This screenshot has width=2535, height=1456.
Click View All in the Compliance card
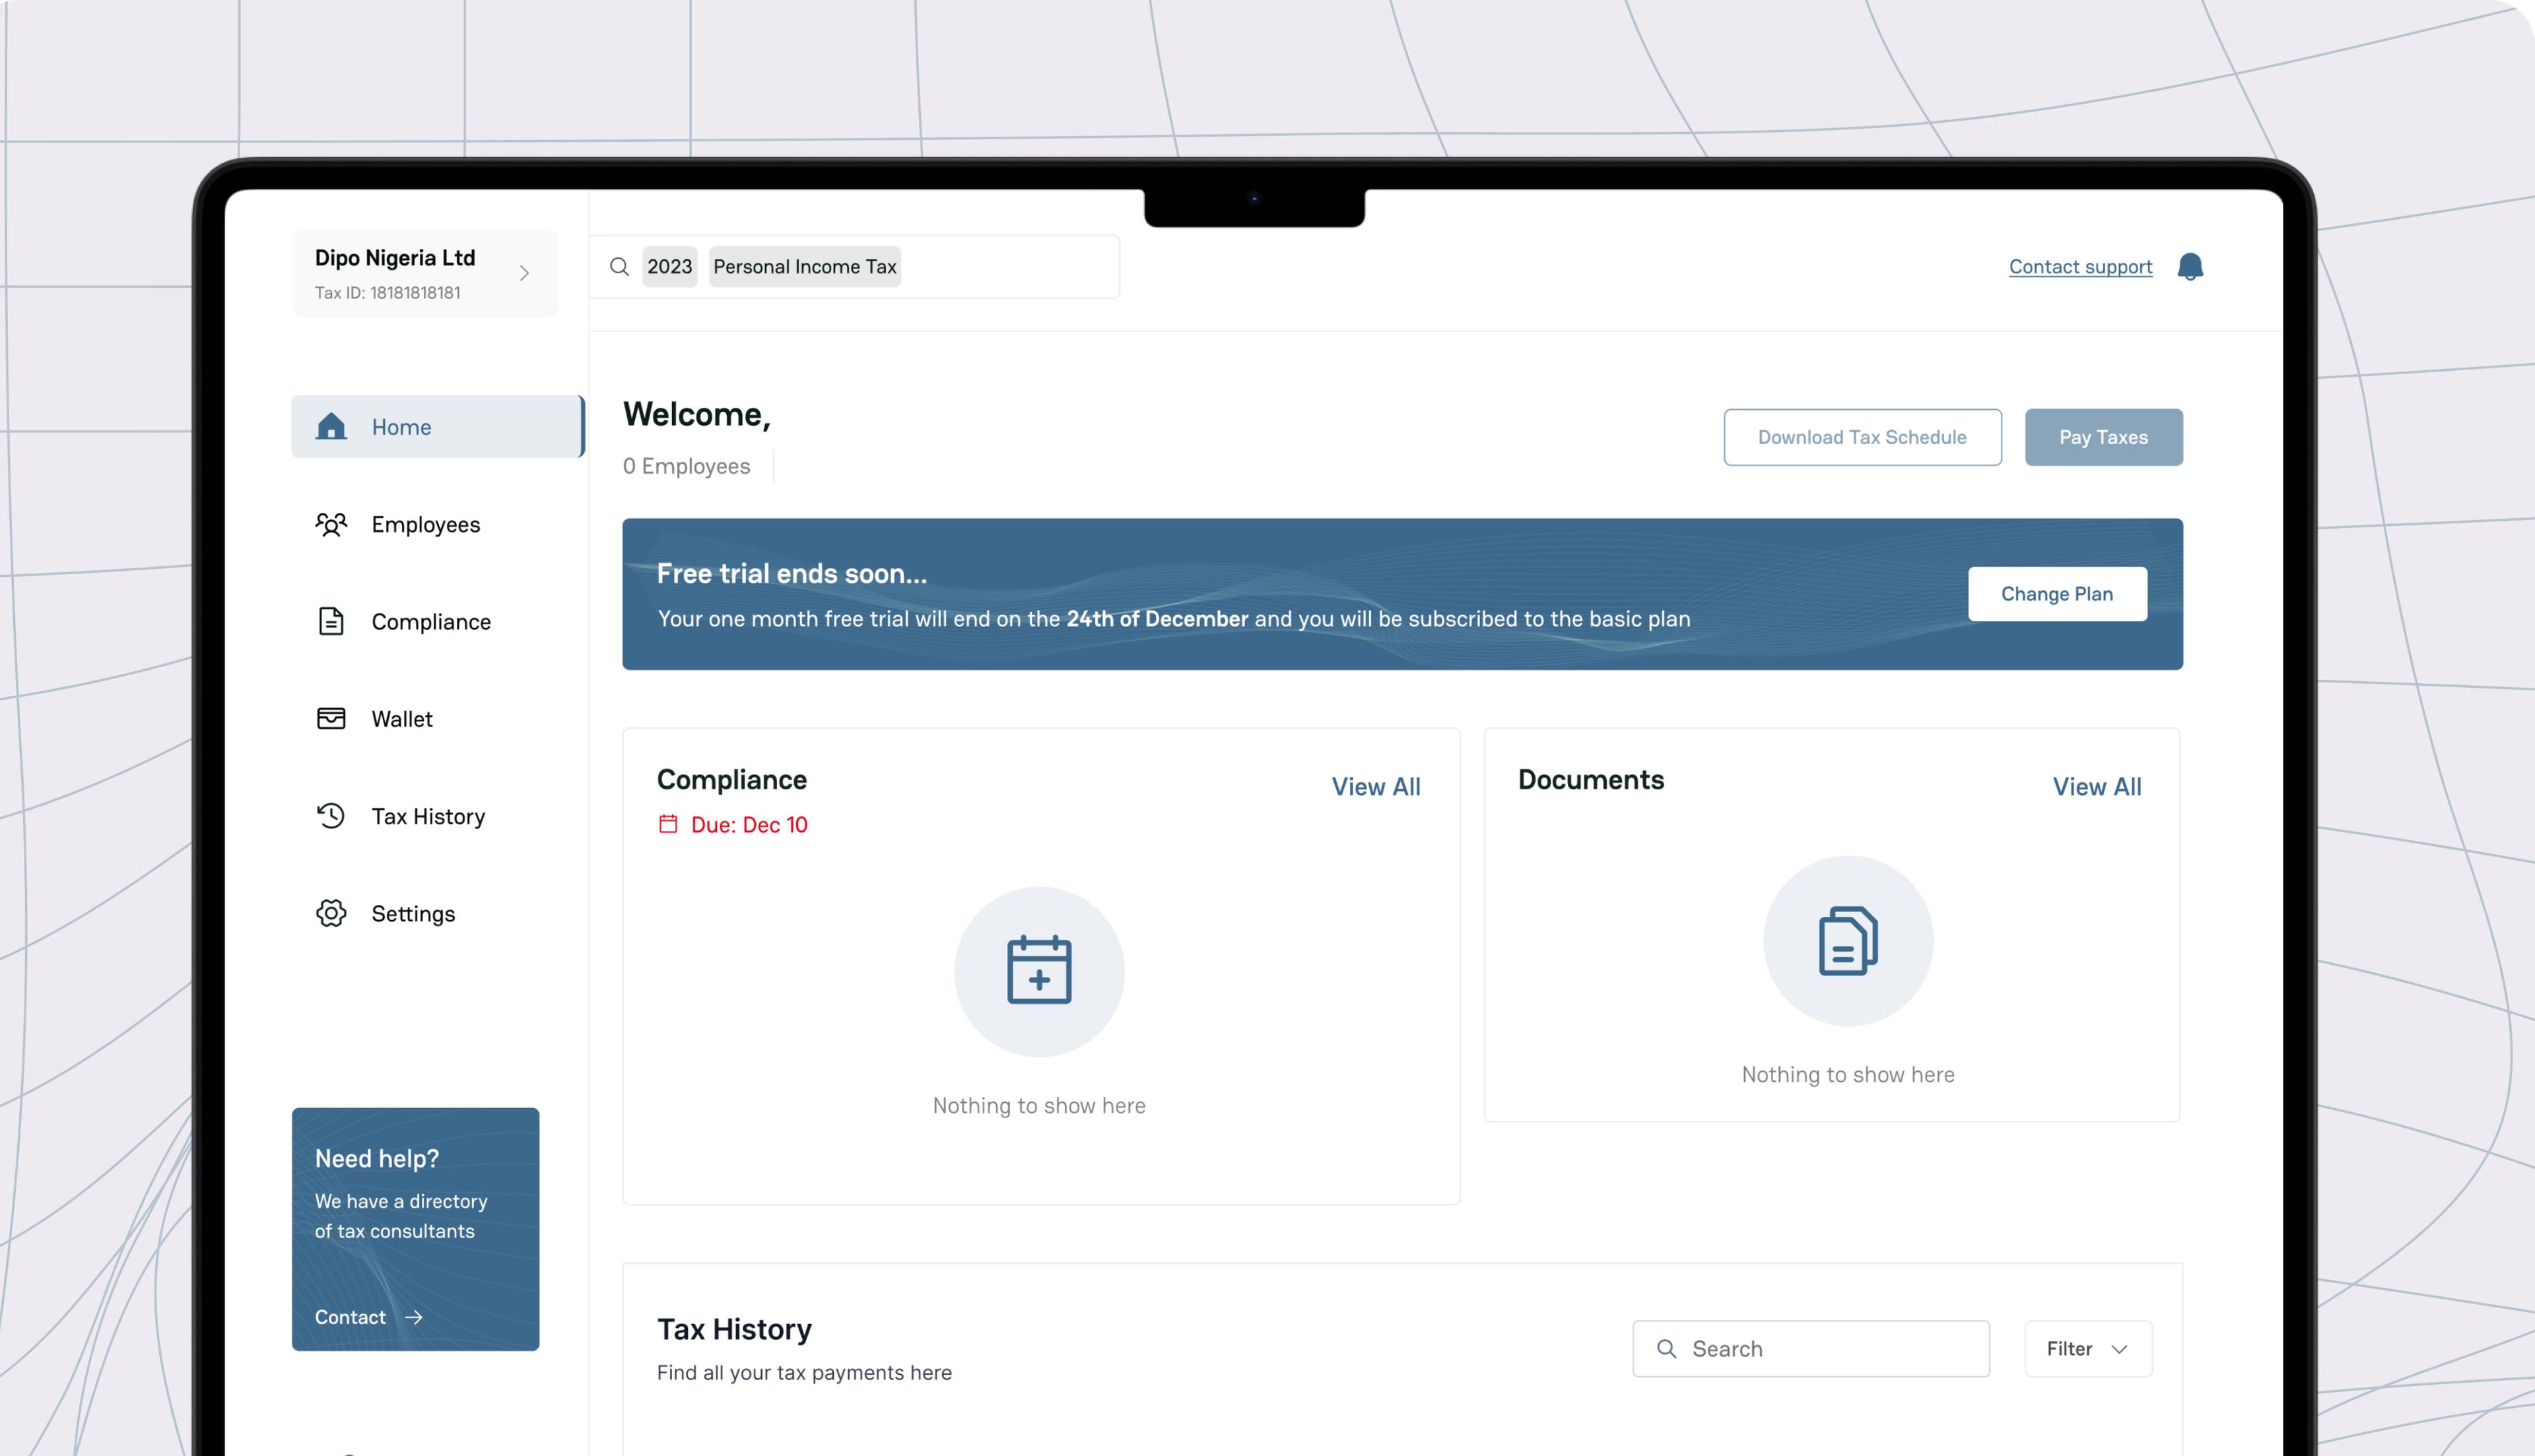click(1375, 787)
